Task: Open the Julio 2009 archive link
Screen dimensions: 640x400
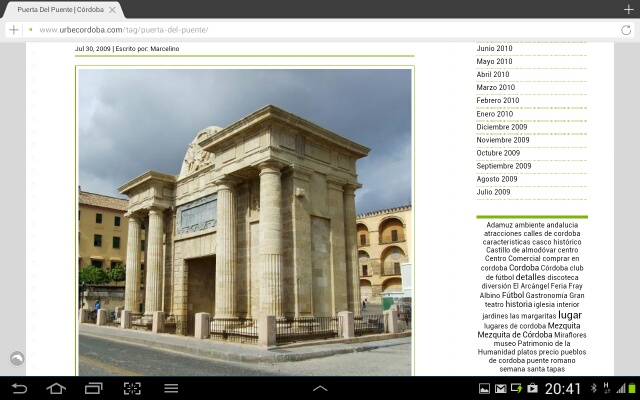Action: (x=493, y=192)
